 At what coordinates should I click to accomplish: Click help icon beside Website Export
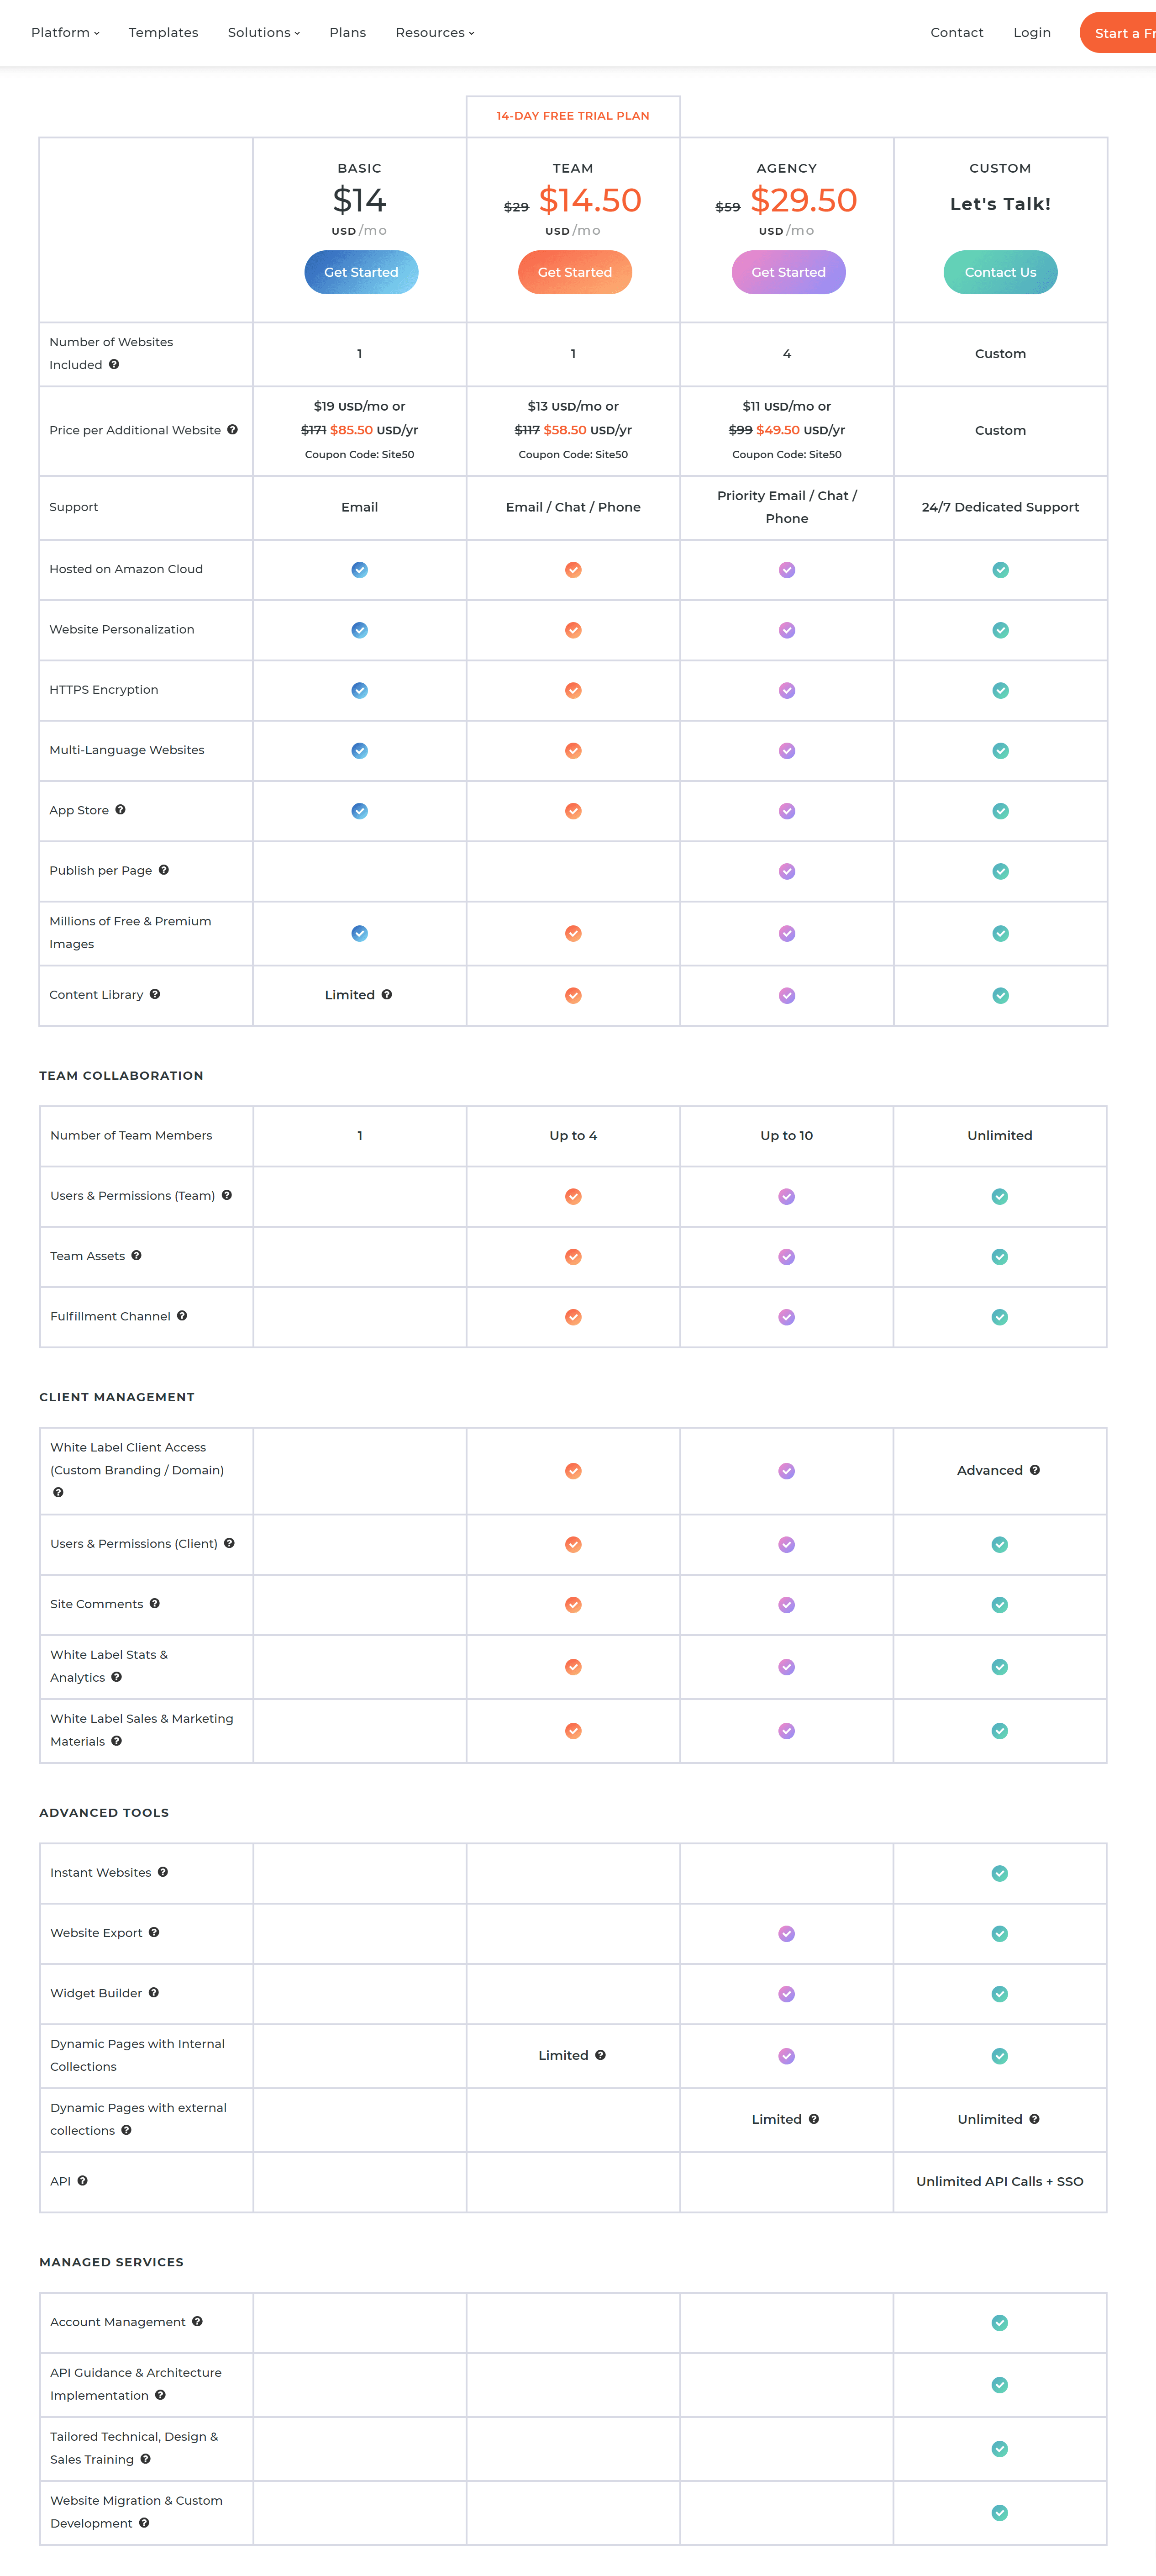(x=154, y=1932)
